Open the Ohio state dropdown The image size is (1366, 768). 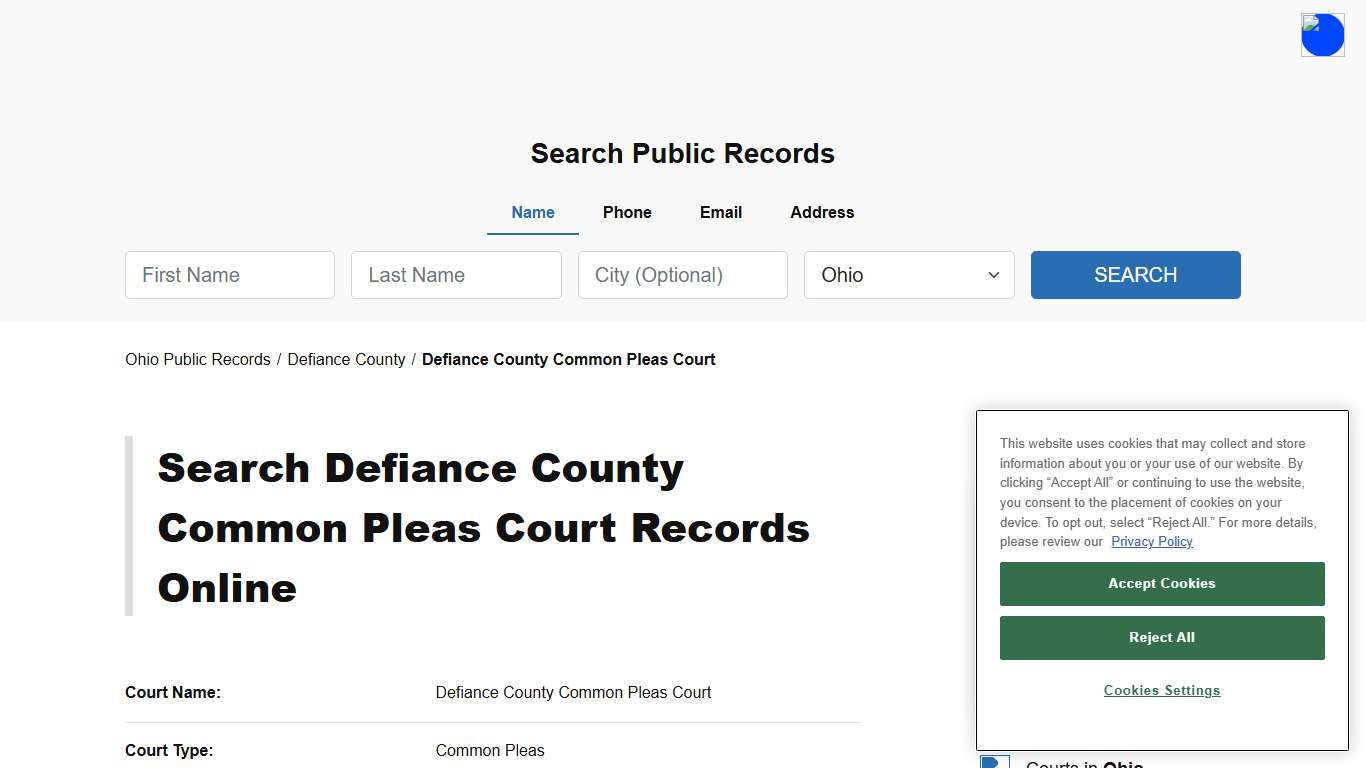(908, 275)
